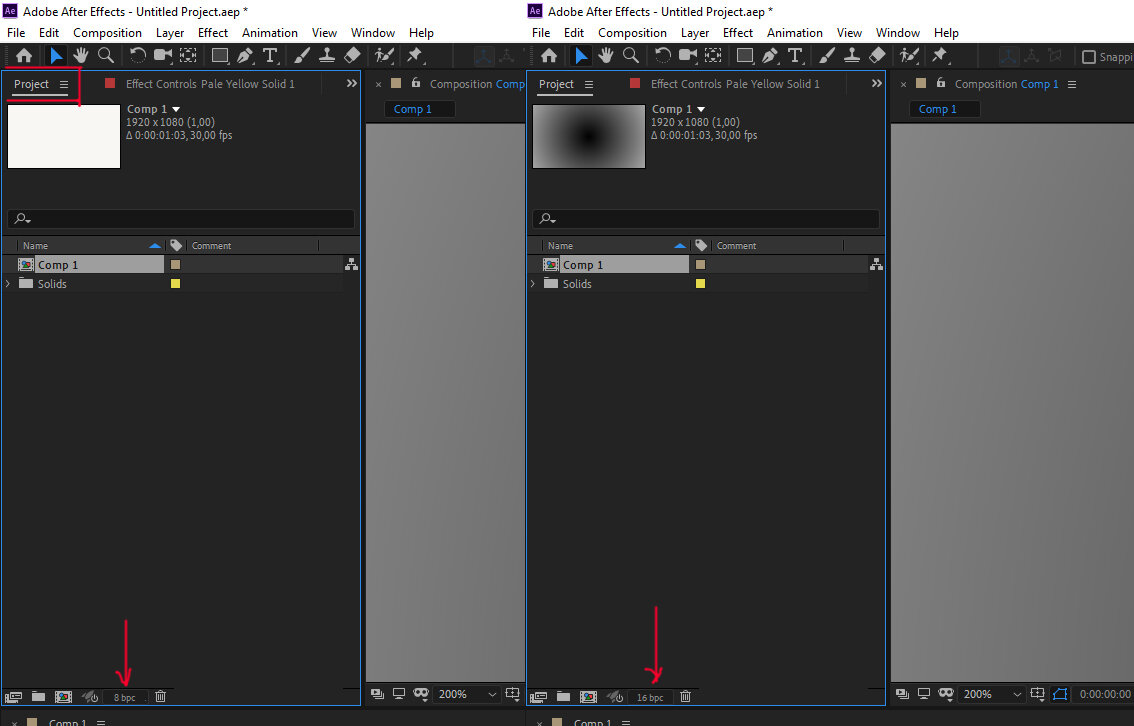Toggle mask and shape path visibility in the right viewer
Viewport: 1134px width, 726px height.
tap(1060, 694)
